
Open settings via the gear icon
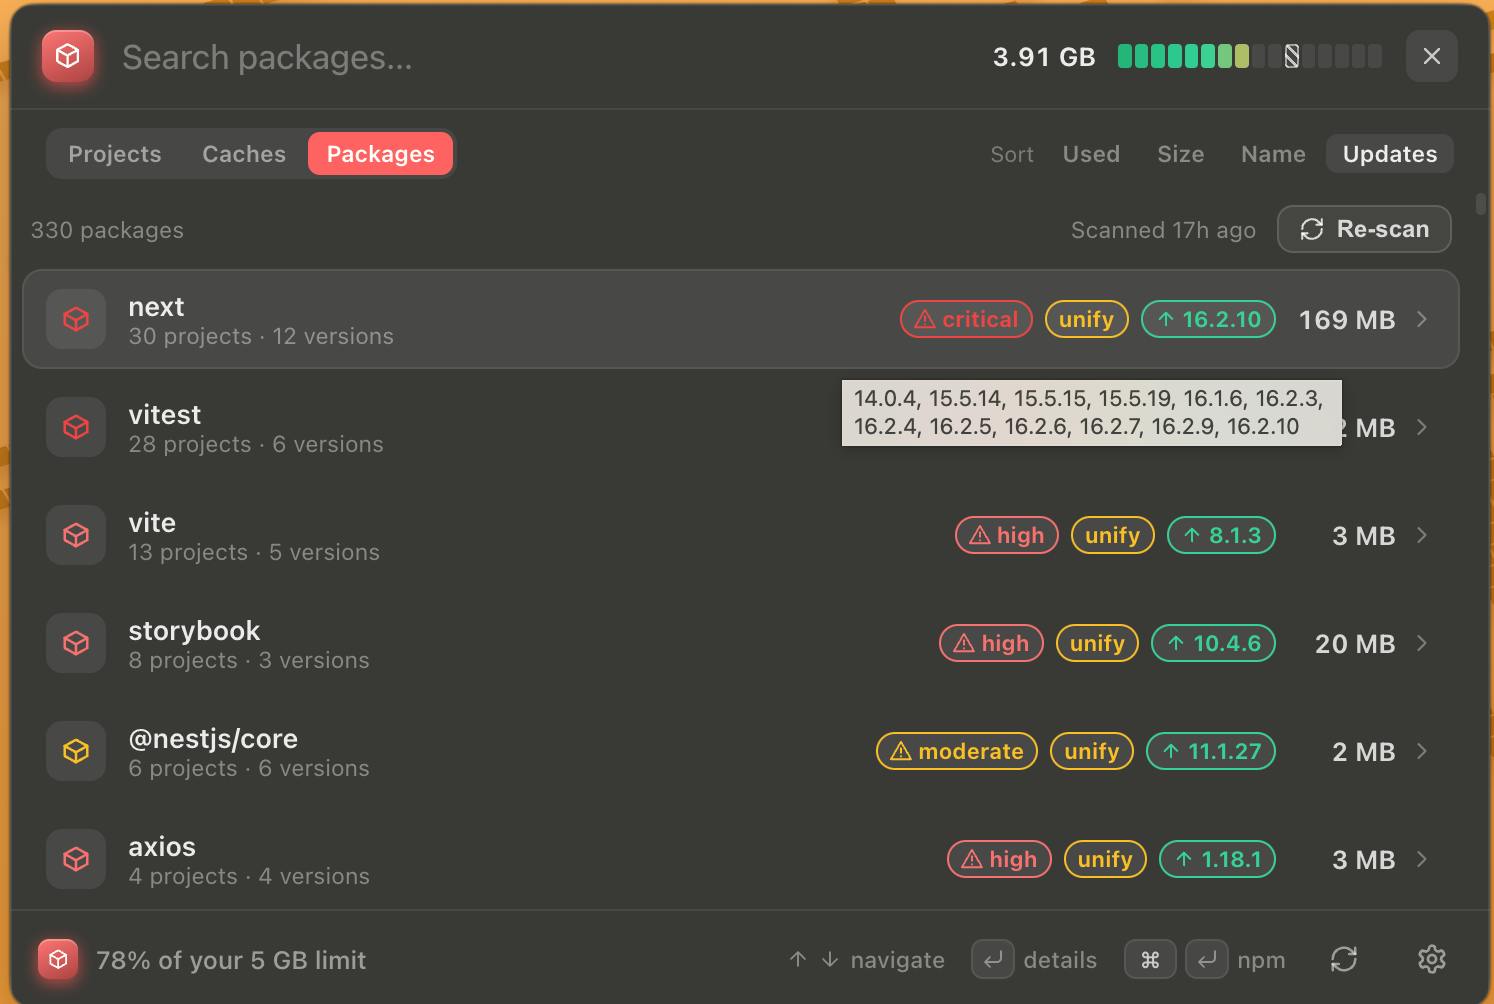pyautogui.click(x=1432, y=959)
